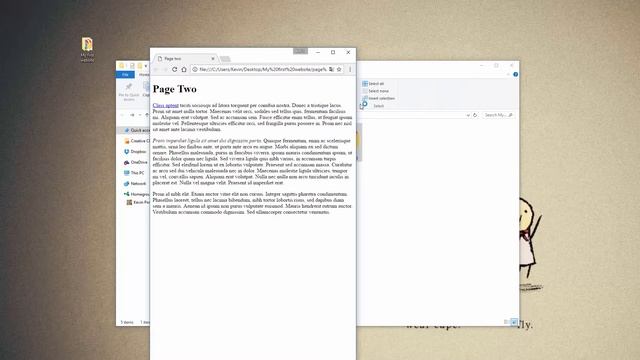Go up one folder in Explorer

(x=147, y=115)
